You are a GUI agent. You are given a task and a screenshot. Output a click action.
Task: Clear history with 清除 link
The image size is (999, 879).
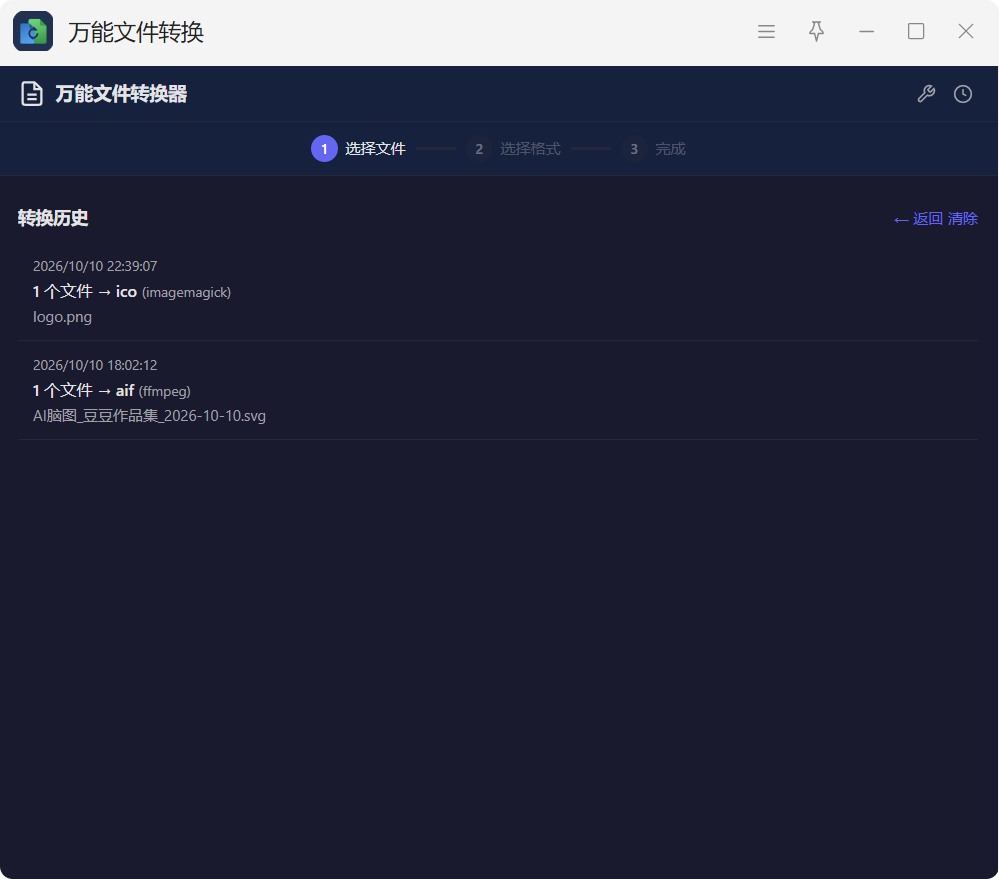coord(963,219)
